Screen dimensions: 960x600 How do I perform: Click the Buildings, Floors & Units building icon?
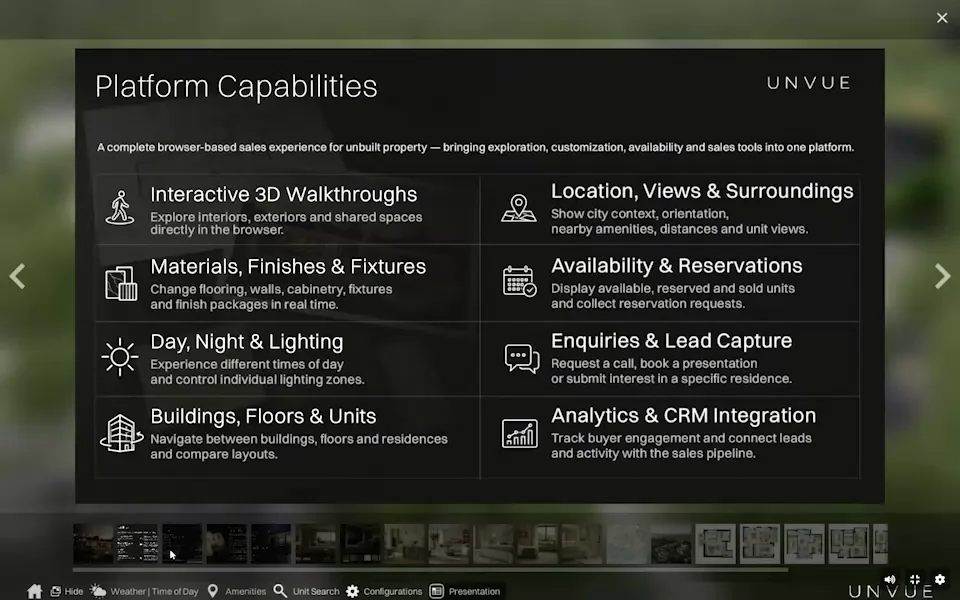click(x=121, y=433)
